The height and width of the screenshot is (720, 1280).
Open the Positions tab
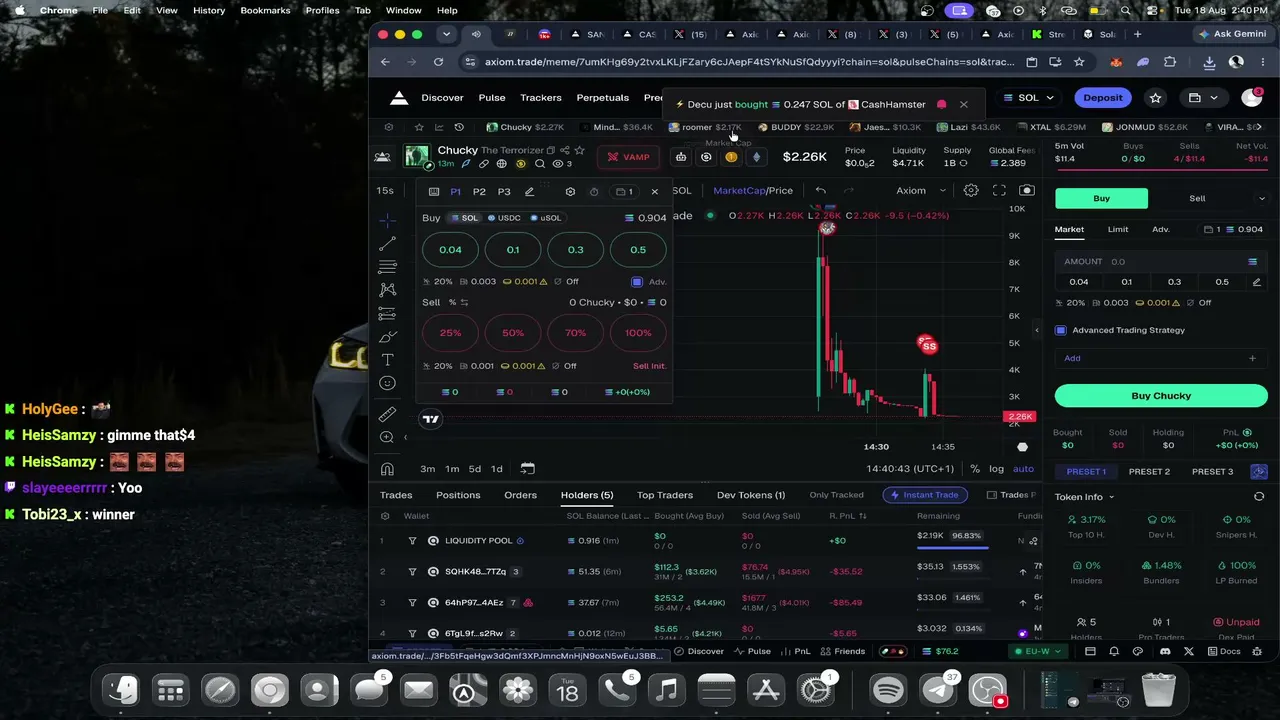coord(458,495)
